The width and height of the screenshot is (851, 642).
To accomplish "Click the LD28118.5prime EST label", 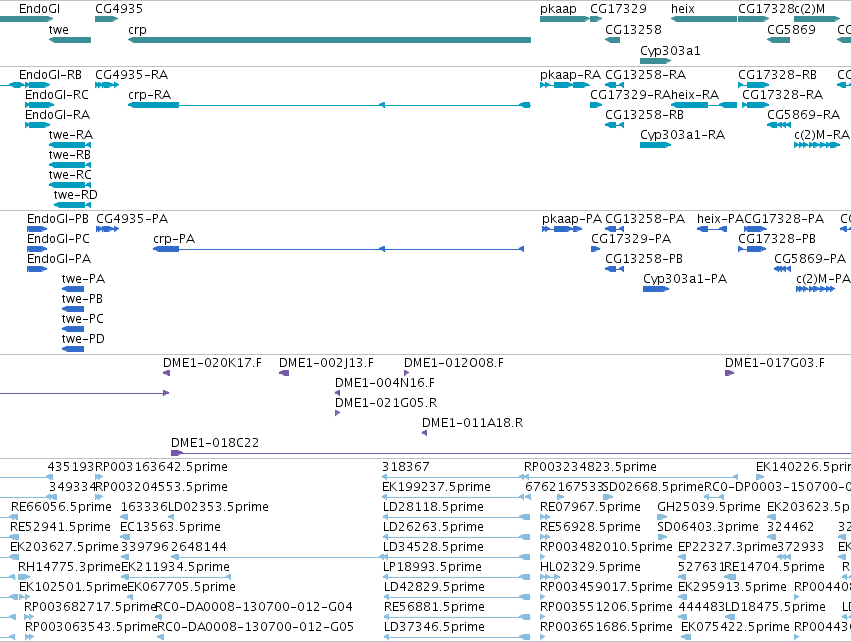I will [x=433, y=507].
